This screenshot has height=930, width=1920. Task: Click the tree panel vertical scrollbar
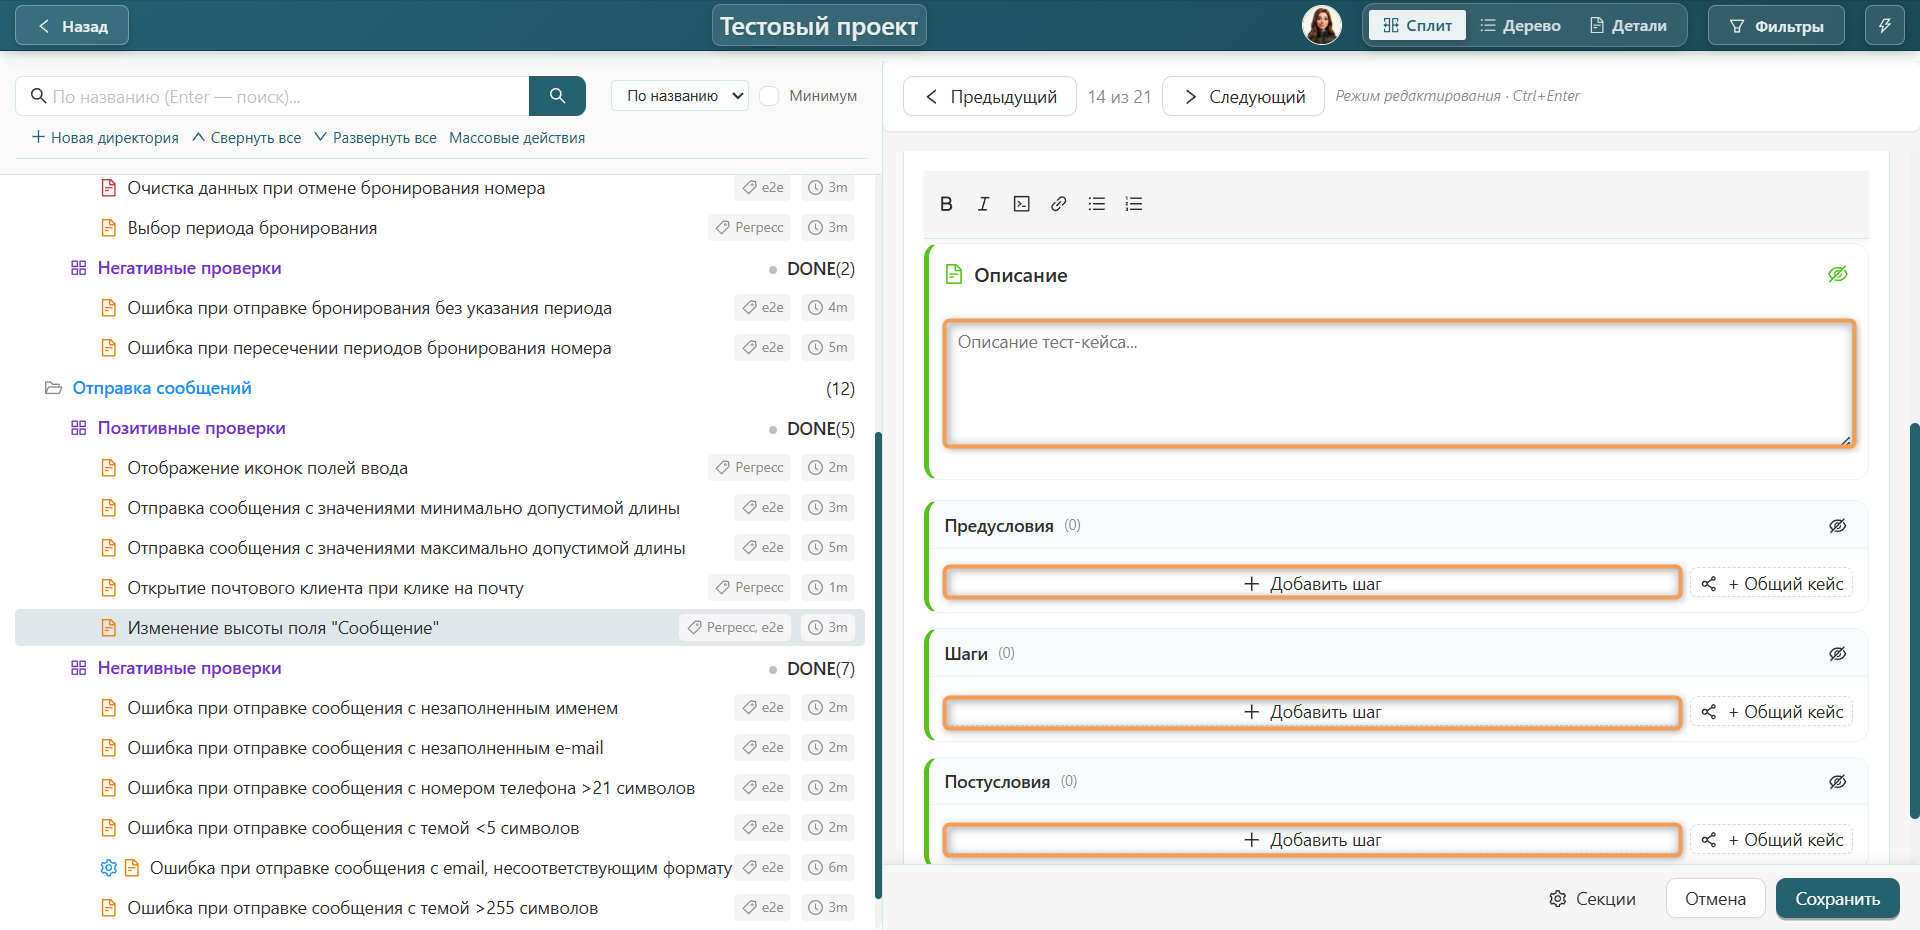click(x=878, y=665)
